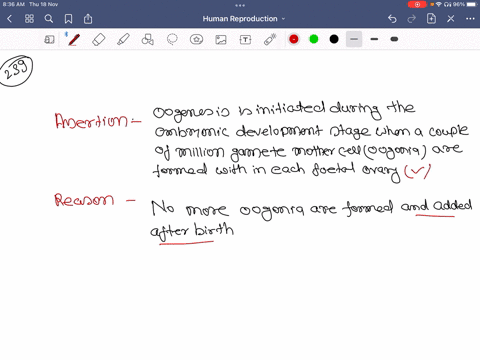Redo the last undone stroke
The width and height of the screenshot is (480, 360).
tap(412, 19)
